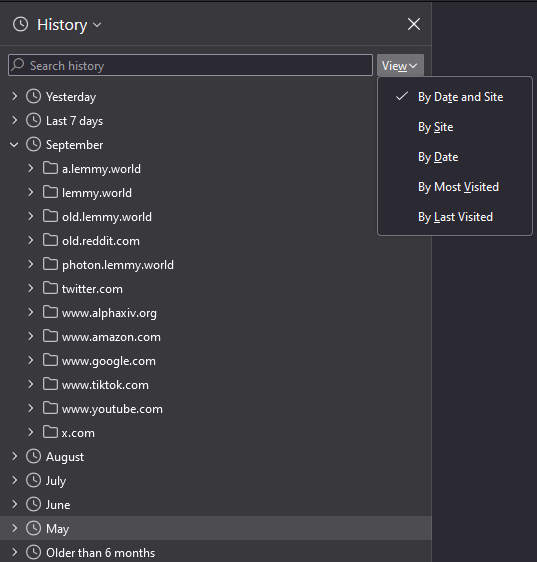Close the History sidebar
The image size is (537, 562).
point(414,24)
